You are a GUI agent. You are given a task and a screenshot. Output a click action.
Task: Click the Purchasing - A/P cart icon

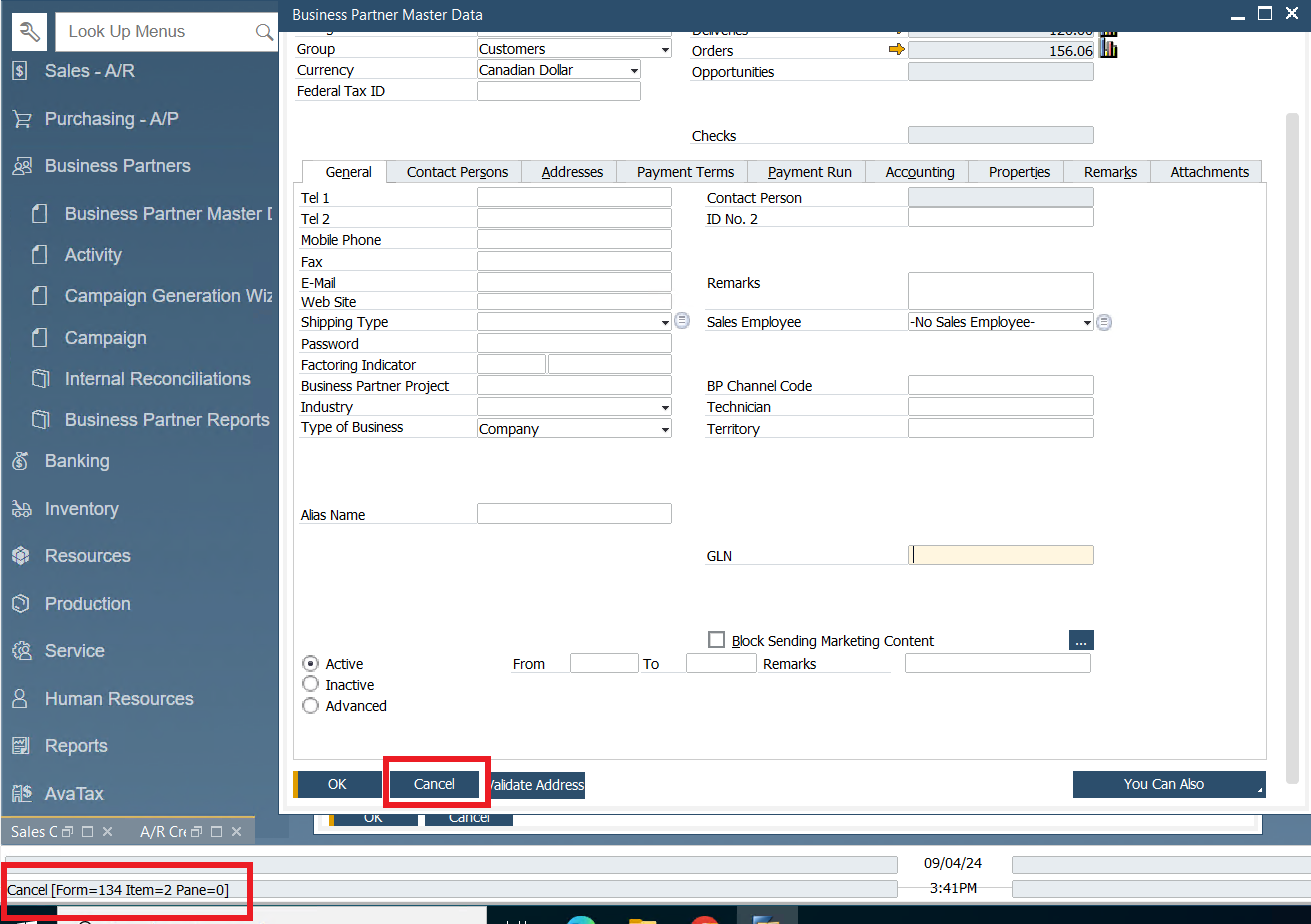coord(21,119)
